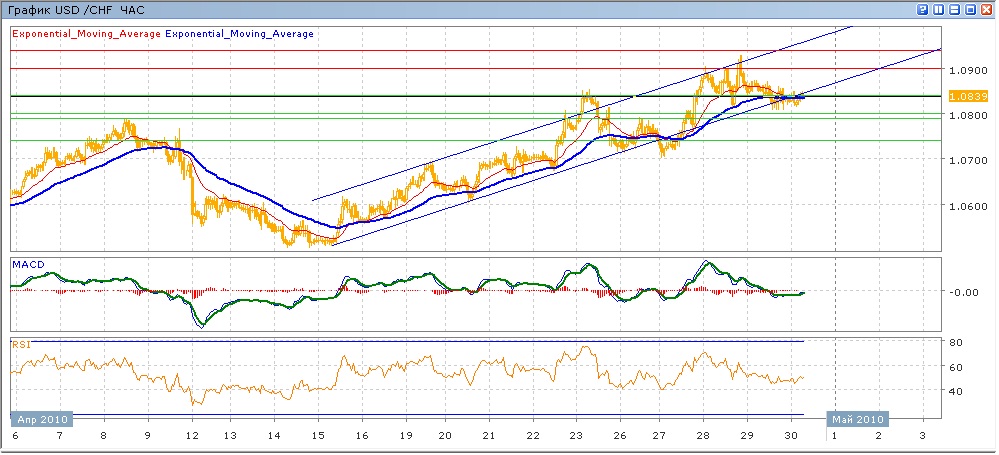Maximize the USD/CHF chart window
999x455 pixels.
[x=971, y=9]
